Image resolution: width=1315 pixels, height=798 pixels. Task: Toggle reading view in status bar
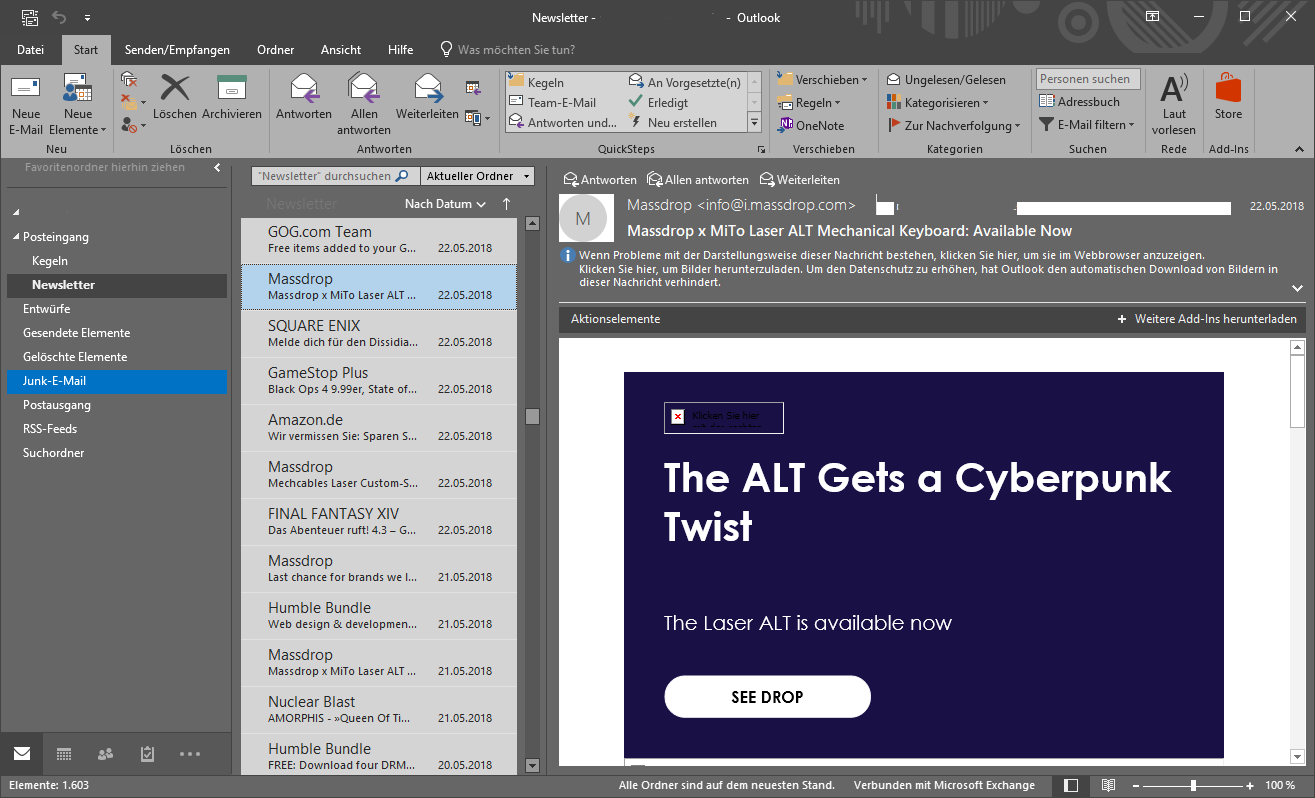click(1108, 785)
